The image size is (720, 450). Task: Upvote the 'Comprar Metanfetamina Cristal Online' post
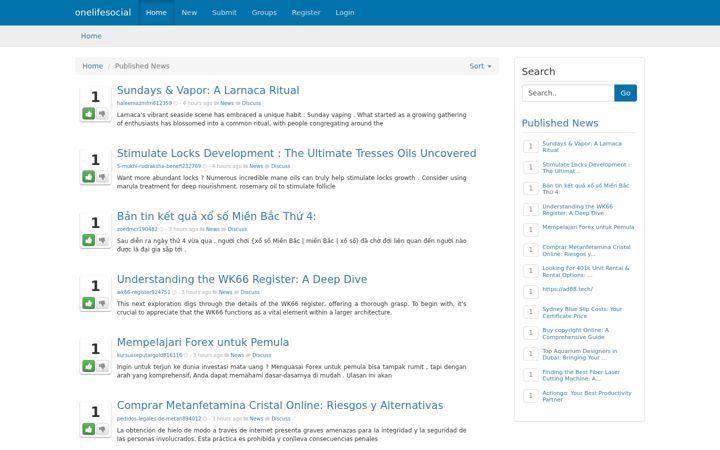89,429
